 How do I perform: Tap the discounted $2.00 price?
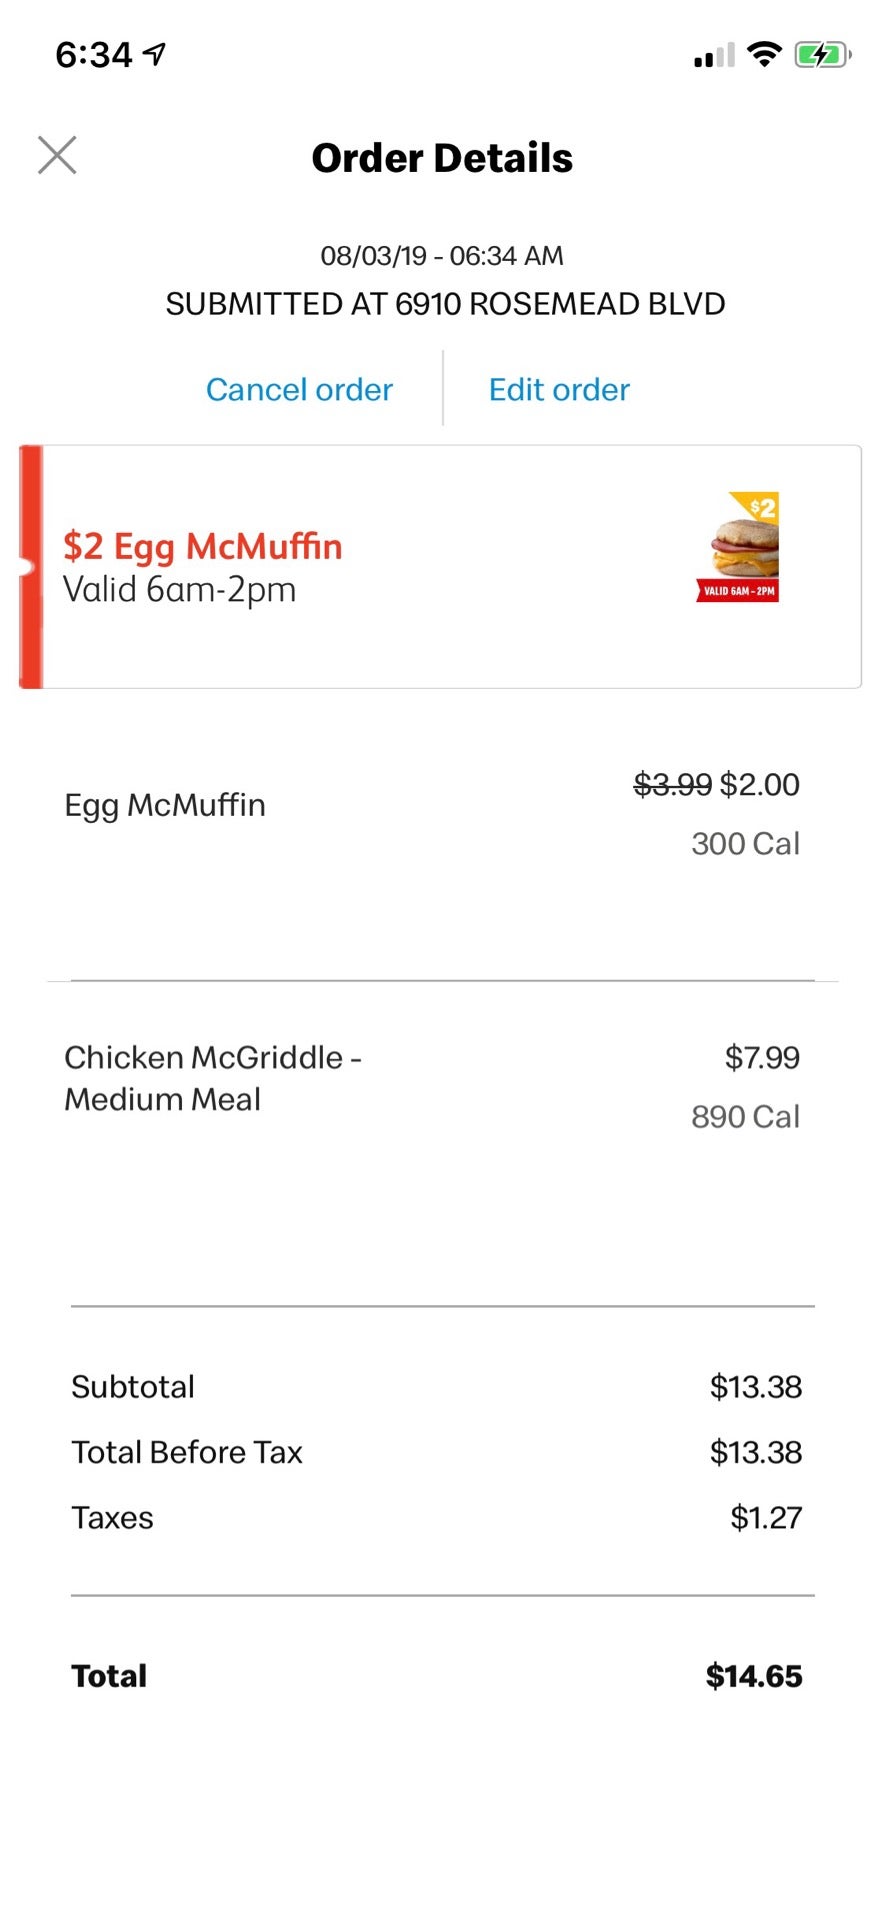[x=759, y=785]
